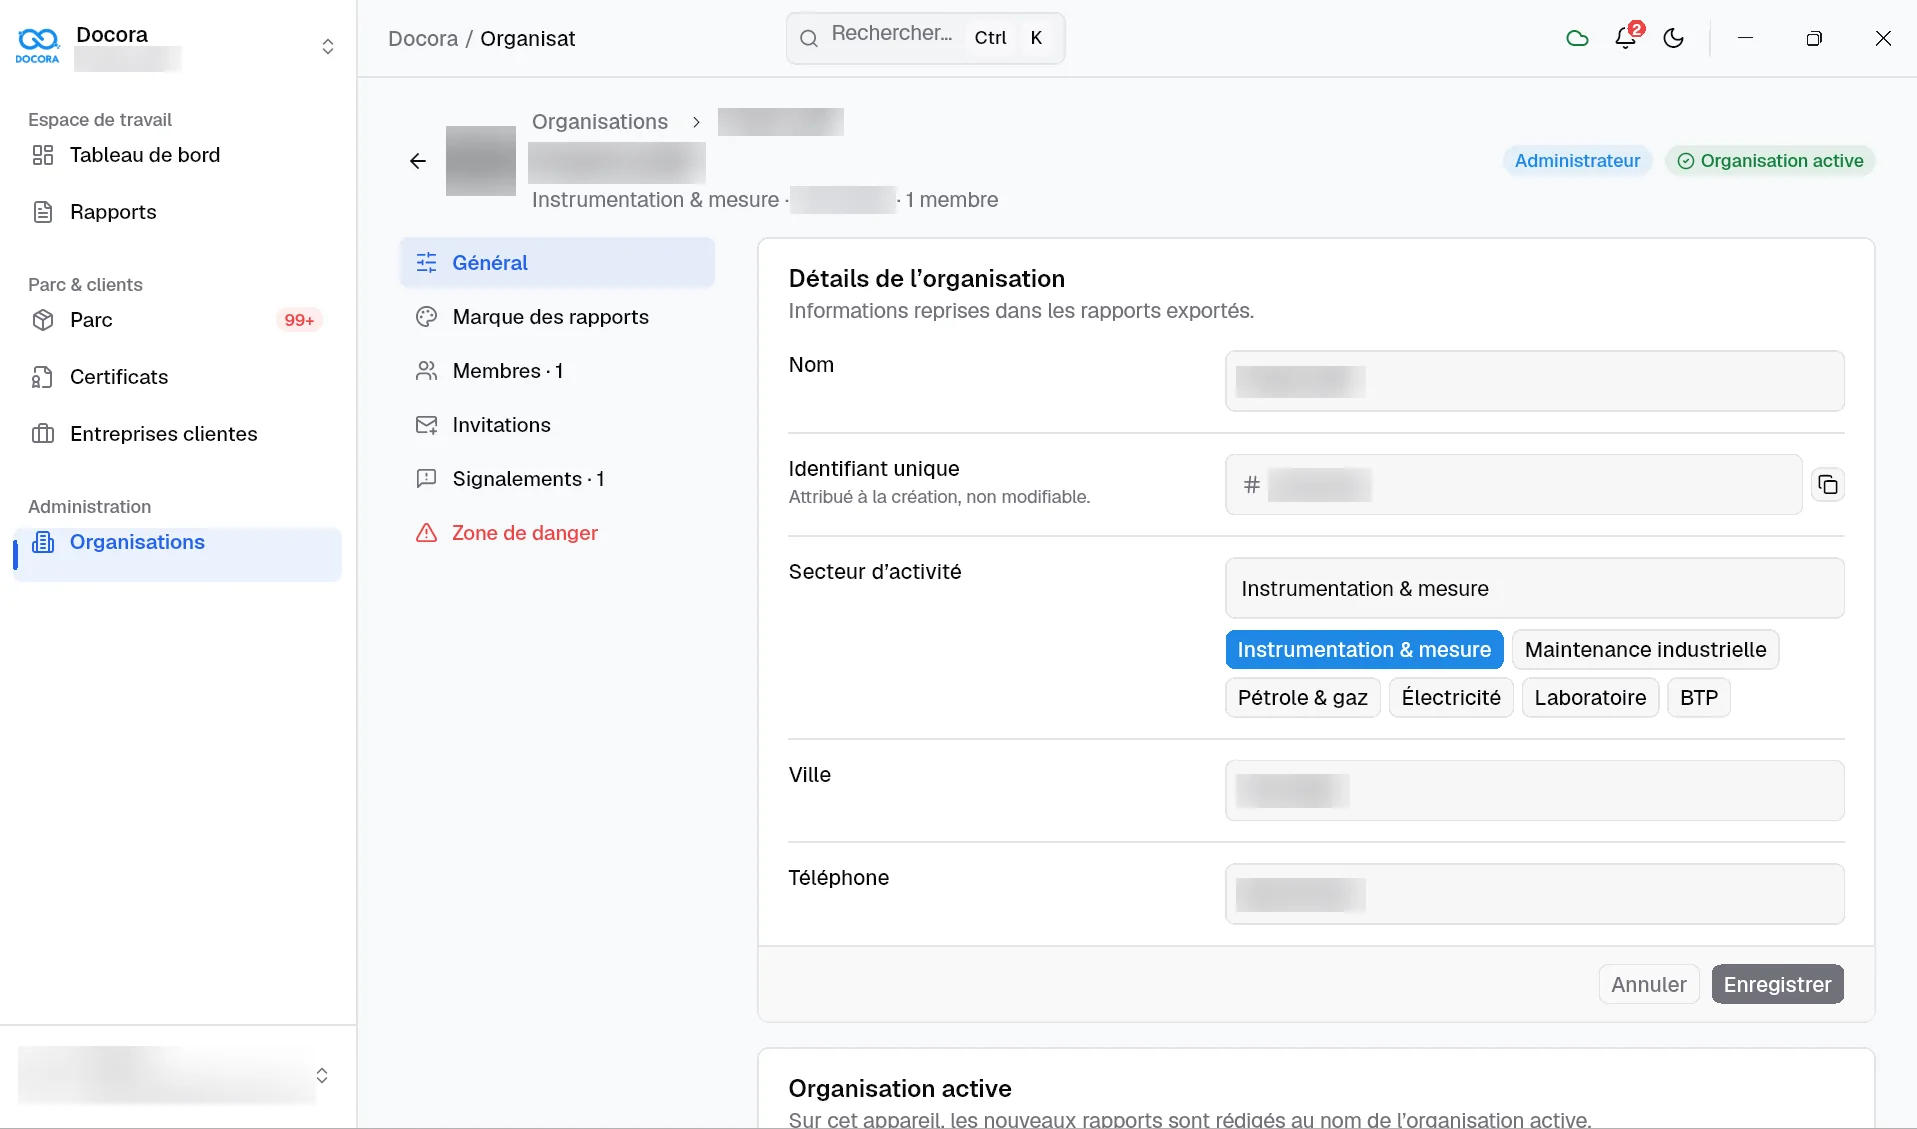Click the Organisations breadcrumb link
This screenshot has height=1129, width=1917.
[600, 122]
